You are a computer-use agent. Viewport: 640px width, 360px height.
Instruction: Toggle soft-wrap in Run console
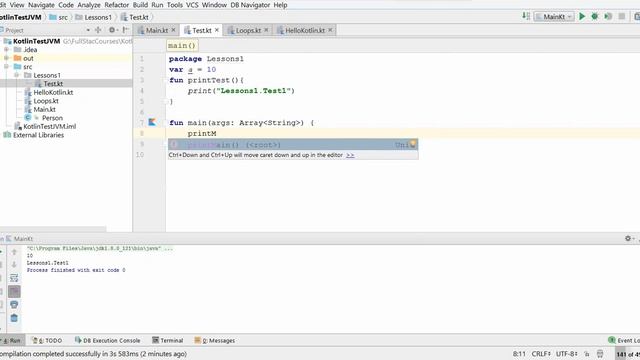[14, 278]
